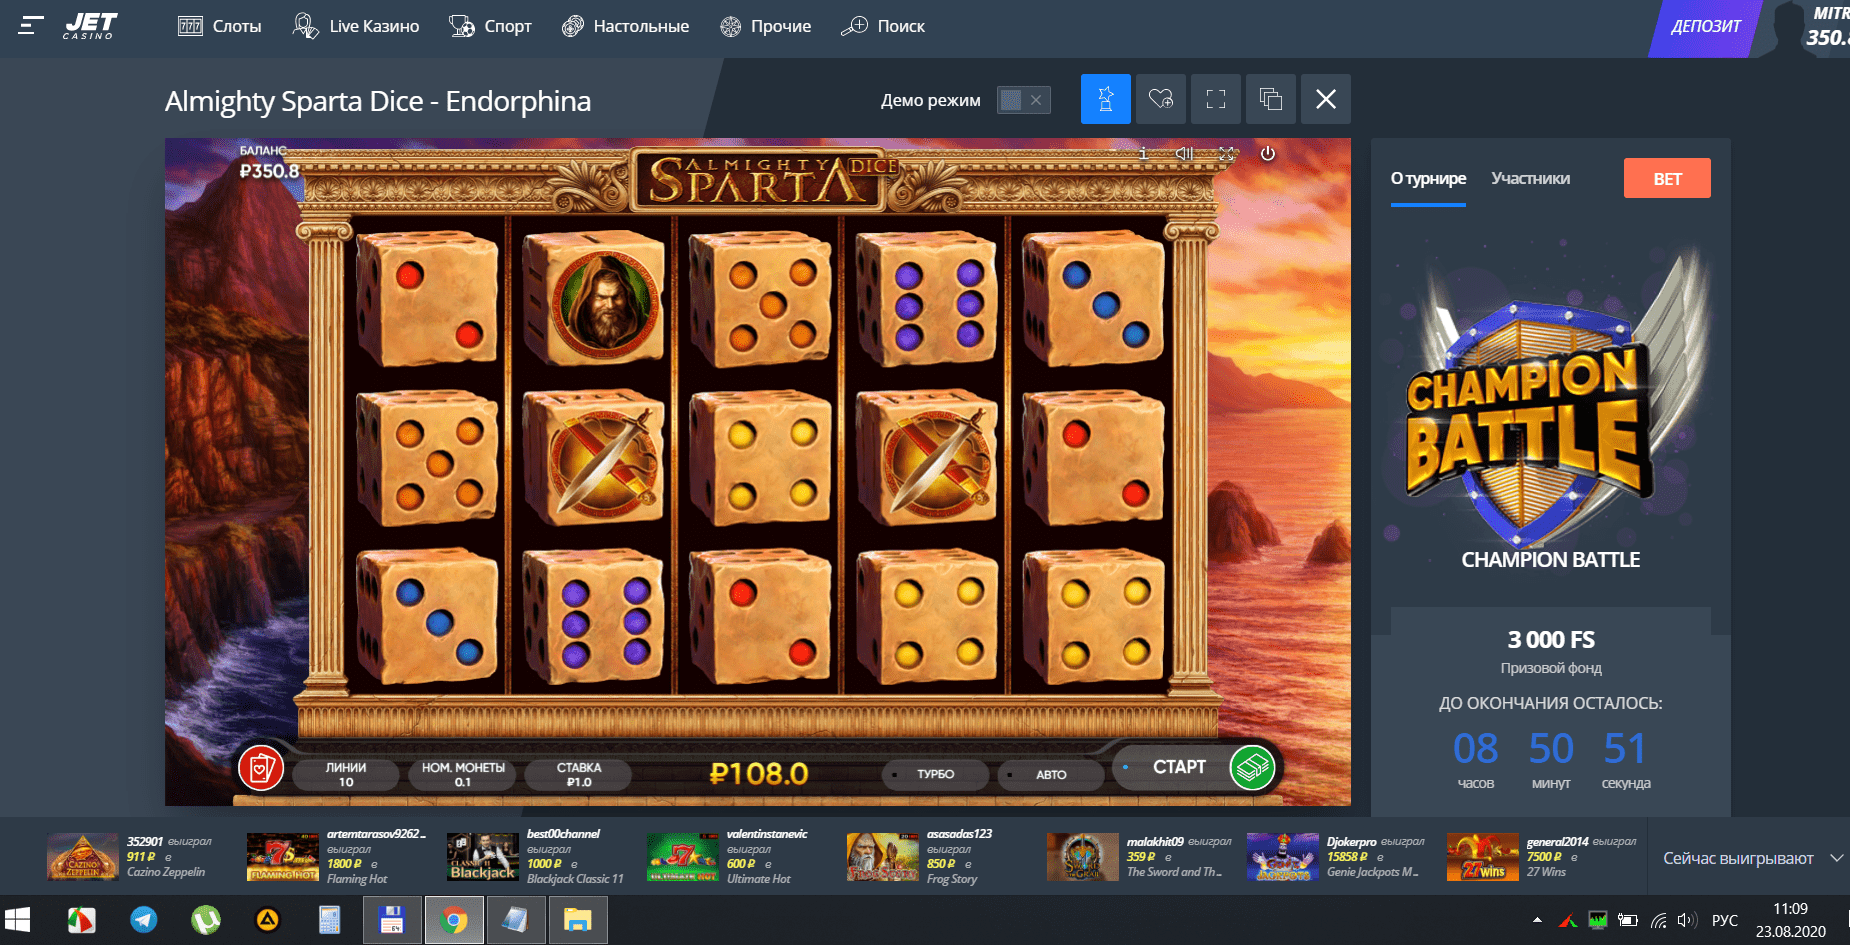Viewport: 1850px width, 945px height.
Task: Open the tournament trophy icon button
Action: tap(1106, 99)
